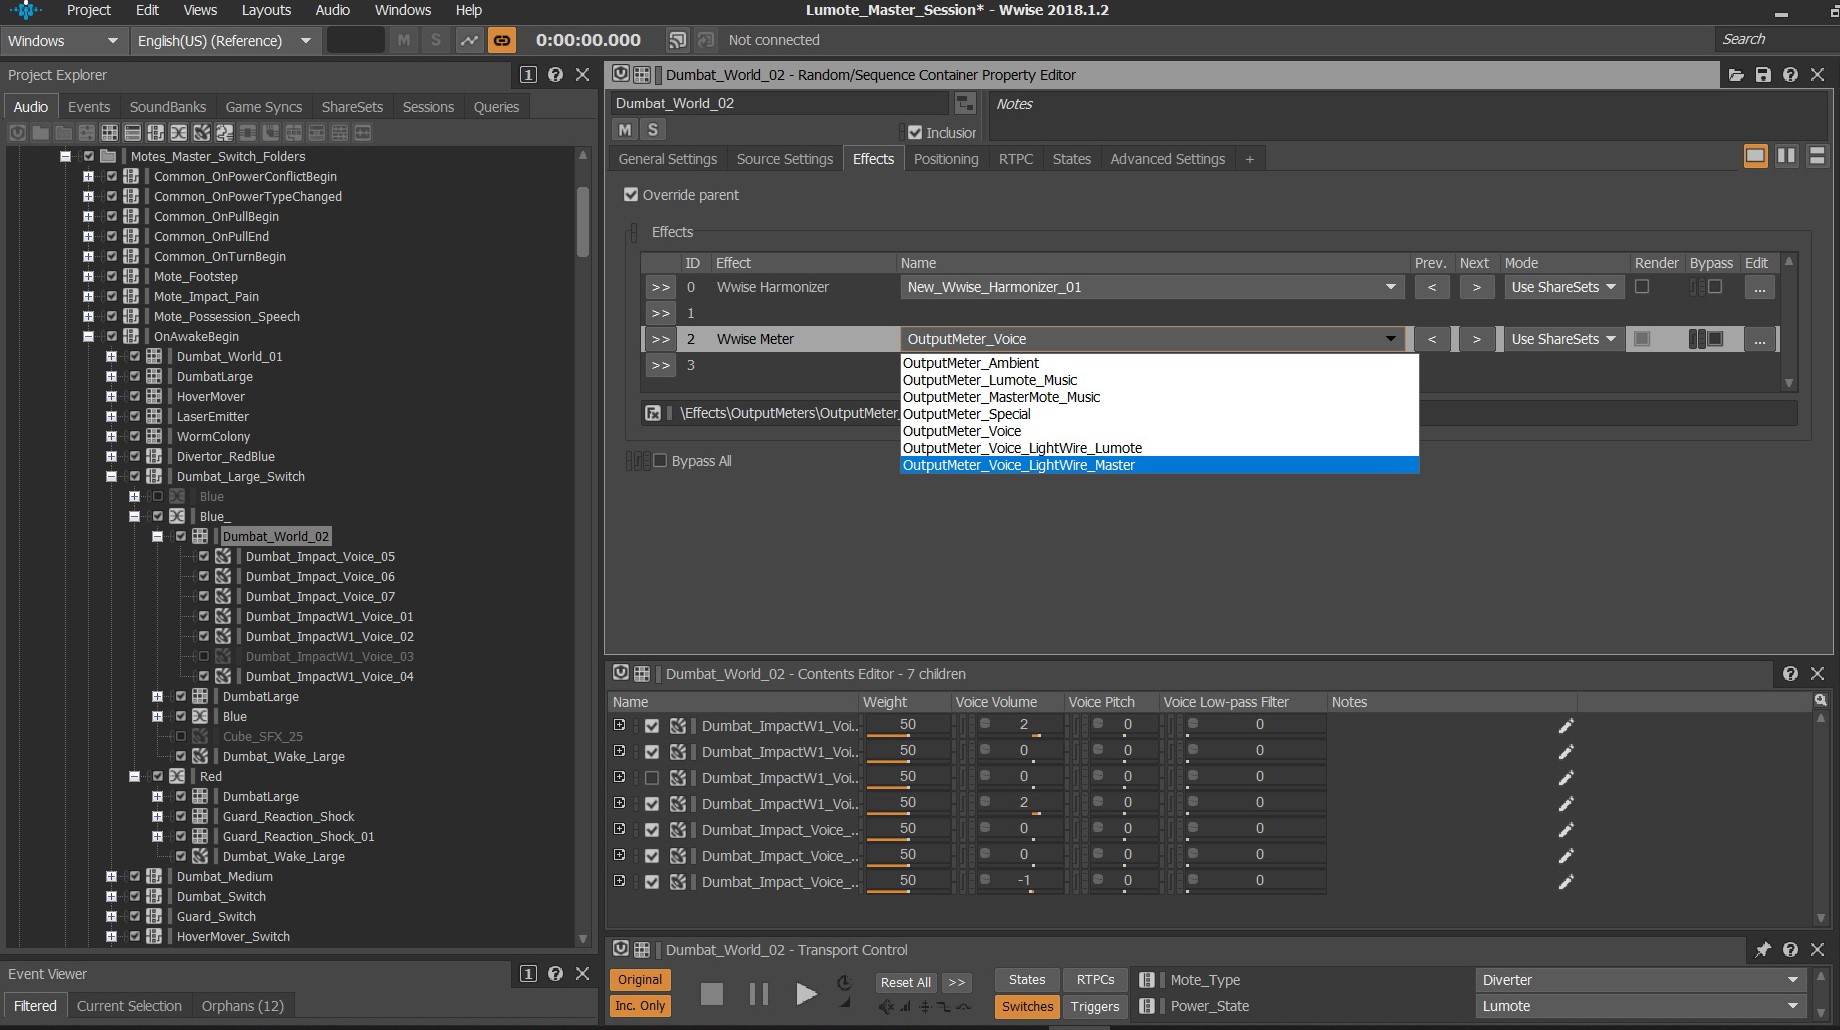Click the search magnifier icon in Contents Editor

click(x=1821, y=700)
